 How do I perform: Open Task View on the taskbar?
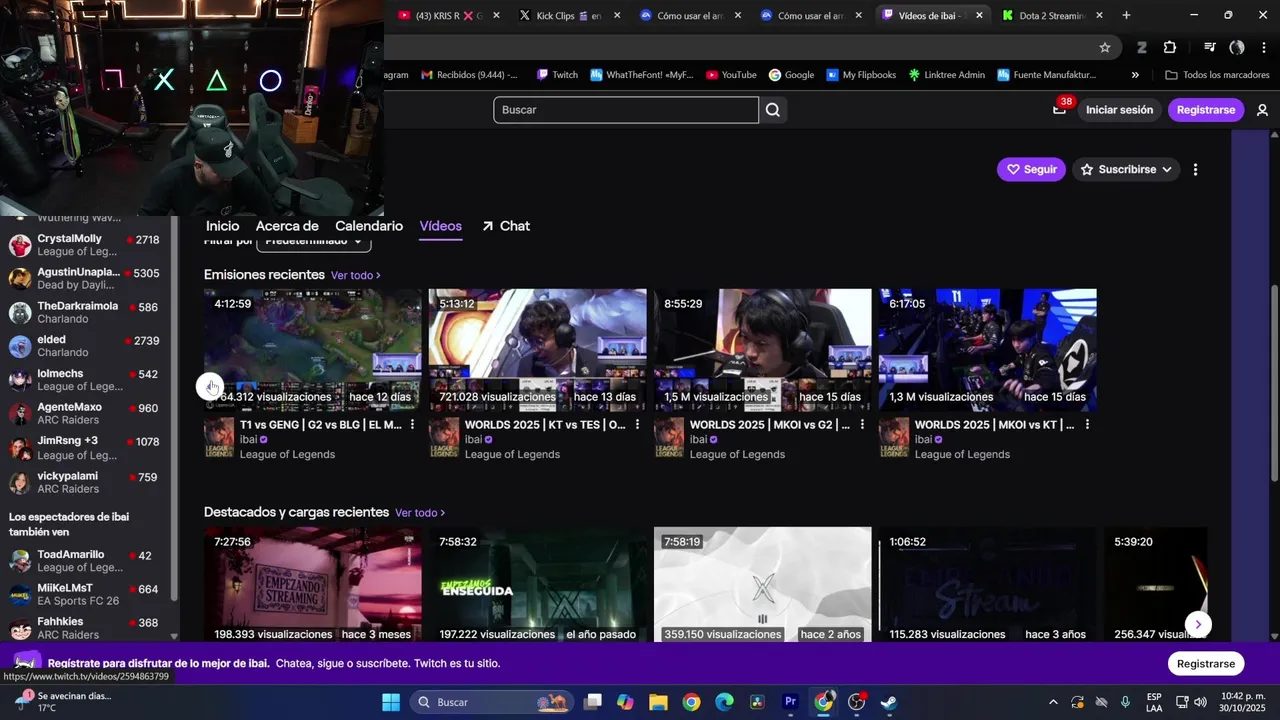coord(593,702)
